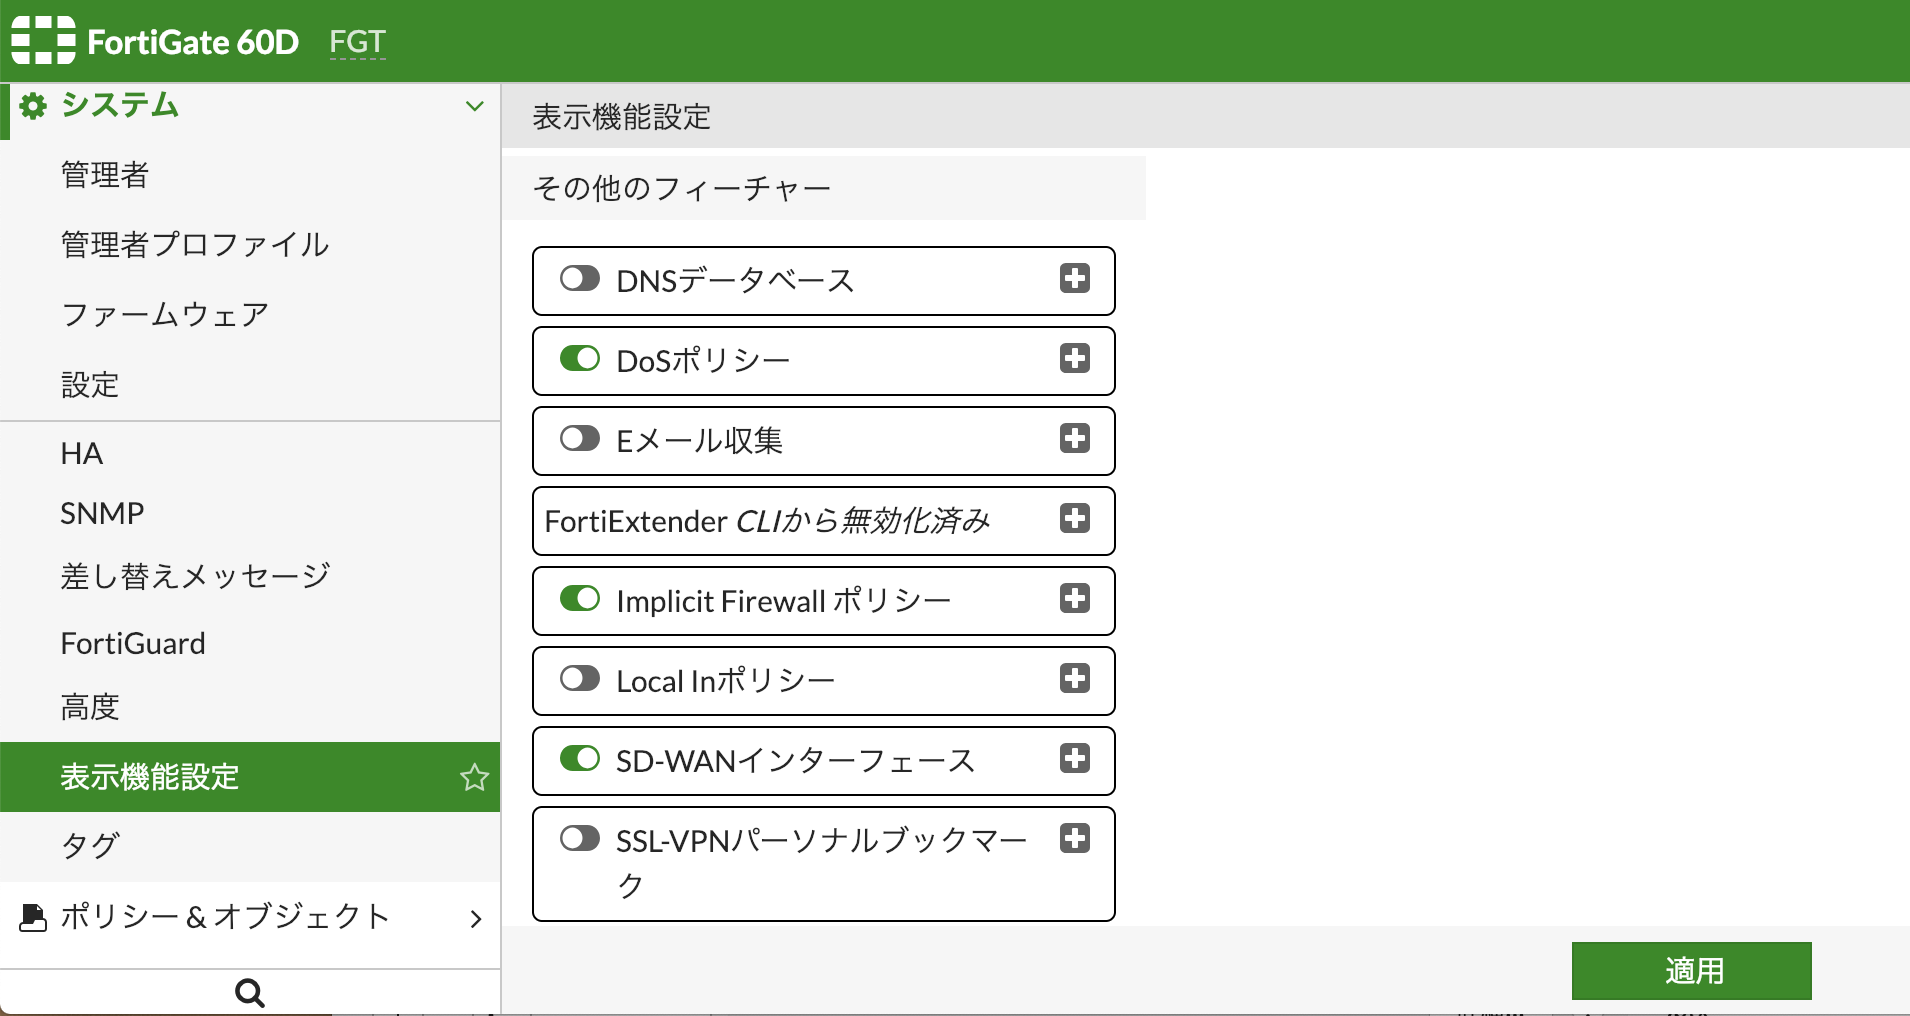Click FortiGate 60D title text
1910x1016 pixels.
[193, 42]
